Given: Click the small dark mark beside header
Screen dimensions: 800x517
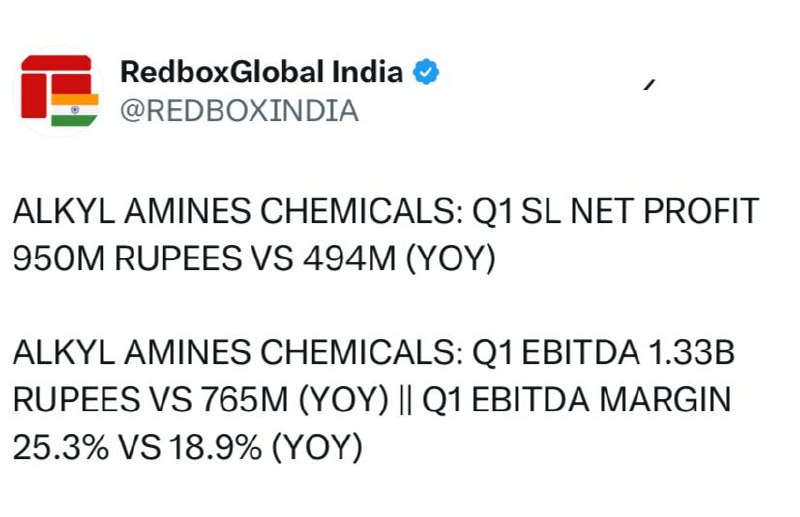Looking at the screenshot, I should [x=649, y=85].
